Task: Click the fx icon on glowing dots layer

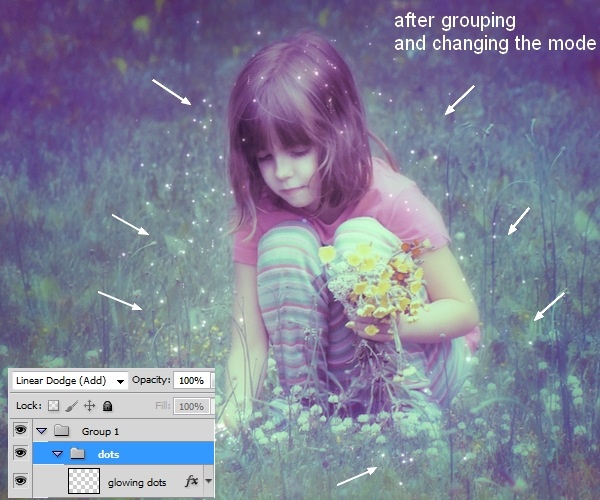Action: [192, 480]
